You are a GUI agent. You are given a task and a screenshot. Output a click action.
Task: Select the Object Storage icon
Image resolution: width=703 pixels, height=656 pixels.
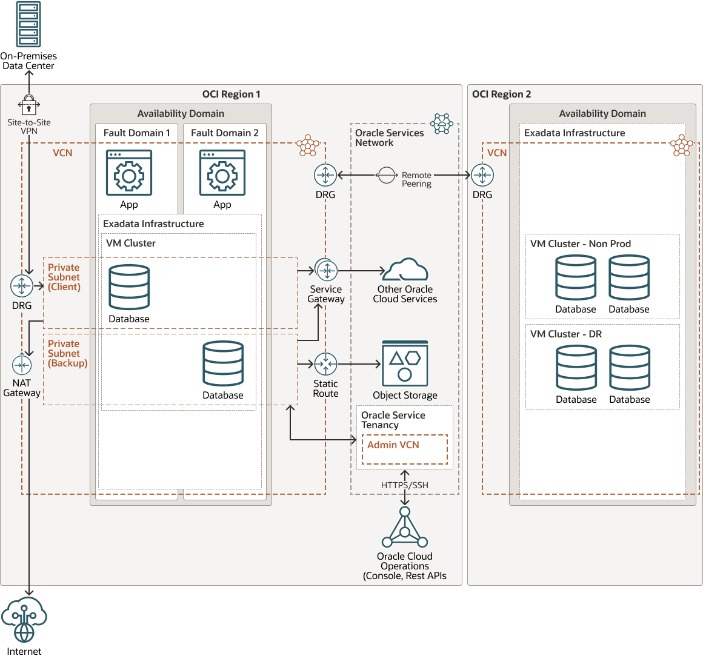click(405, 360)
